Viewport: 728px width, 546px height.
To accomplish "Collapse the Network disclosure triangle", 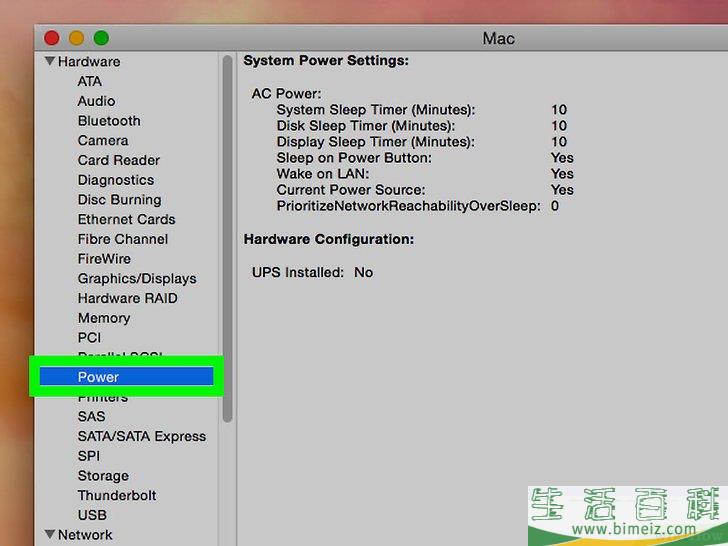I will point(50,535).
